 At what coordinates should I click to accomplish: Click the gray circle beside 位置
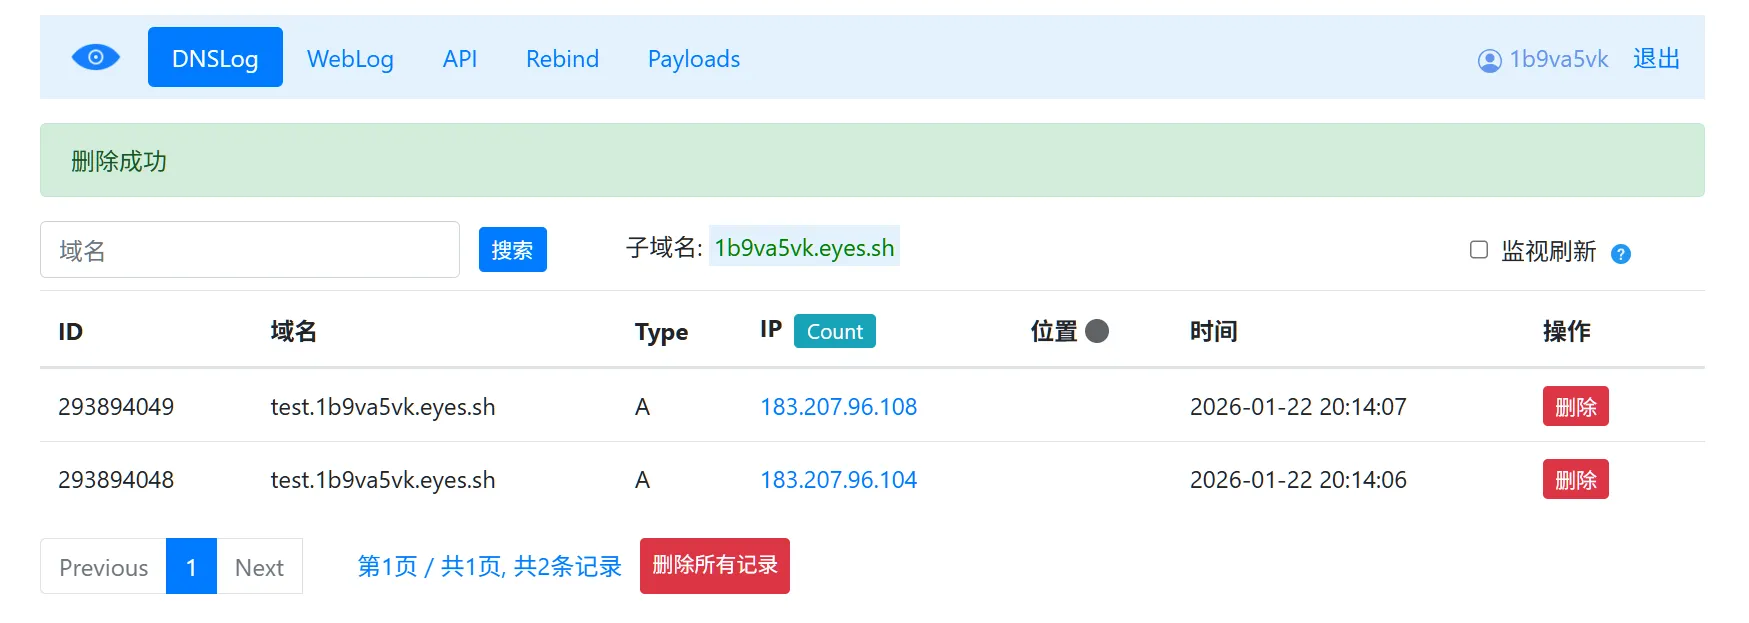coord(1097,331)
